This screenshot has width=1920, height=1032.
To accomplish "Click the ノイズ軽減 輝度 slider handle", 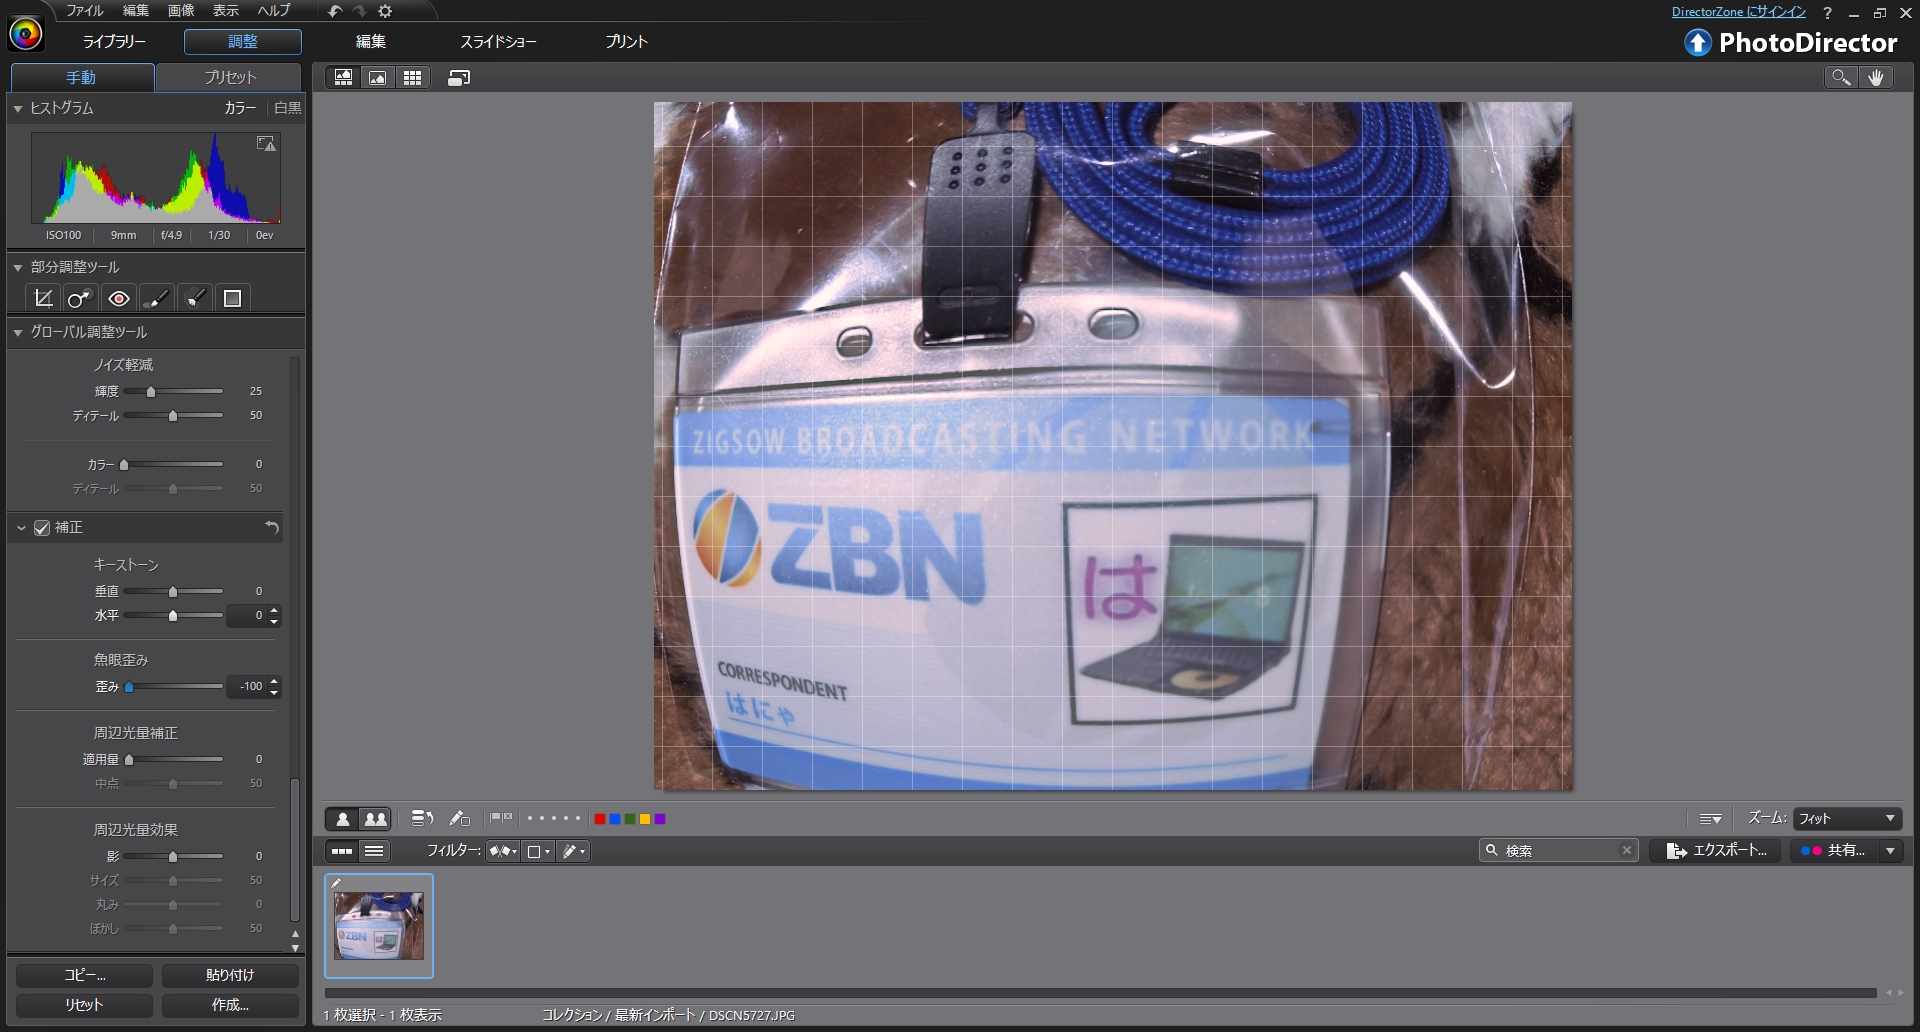I will tap(151, 392).
